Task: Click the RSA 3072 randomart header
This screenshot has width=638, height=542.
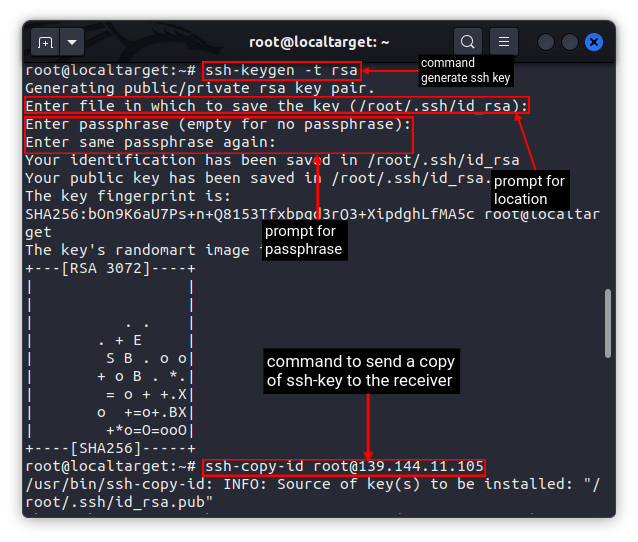Action: coord(110,268)
